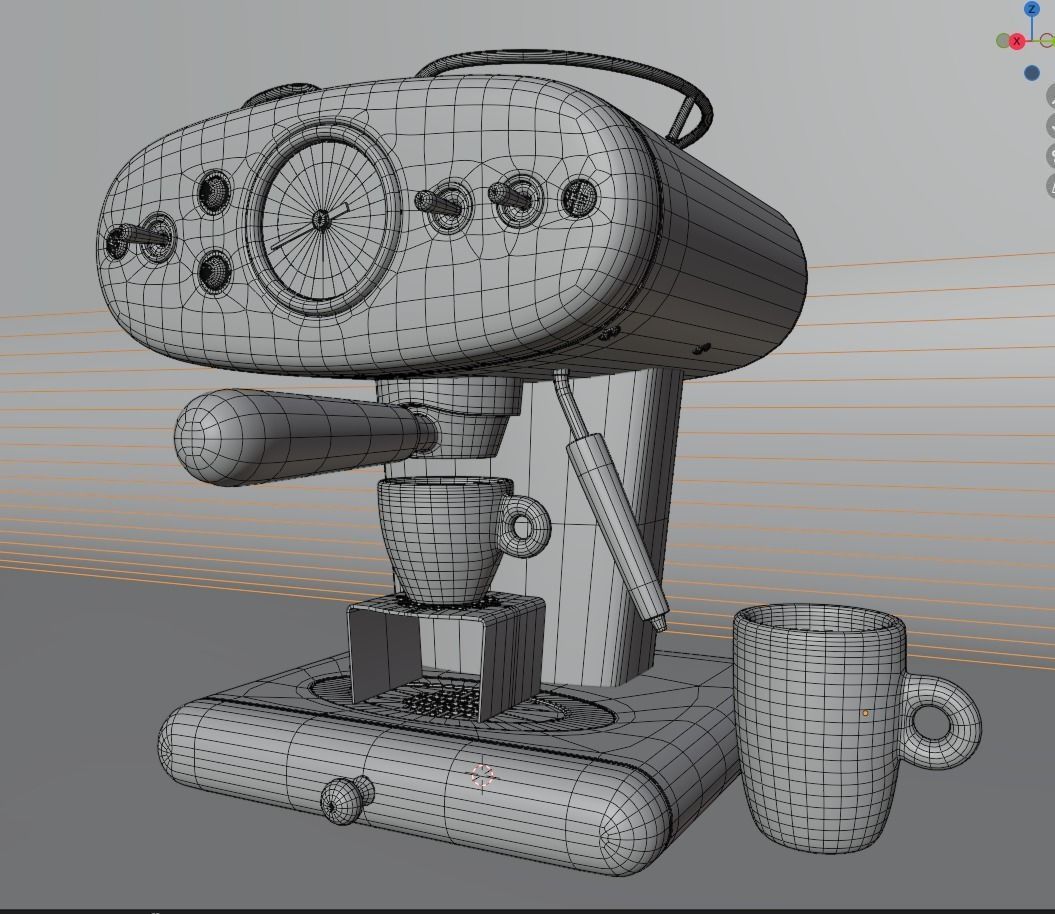This screenshot has height=914, width=1055.
Task: Click the grey-green negative Y gizmo dot
Action: click(1003, 41)
